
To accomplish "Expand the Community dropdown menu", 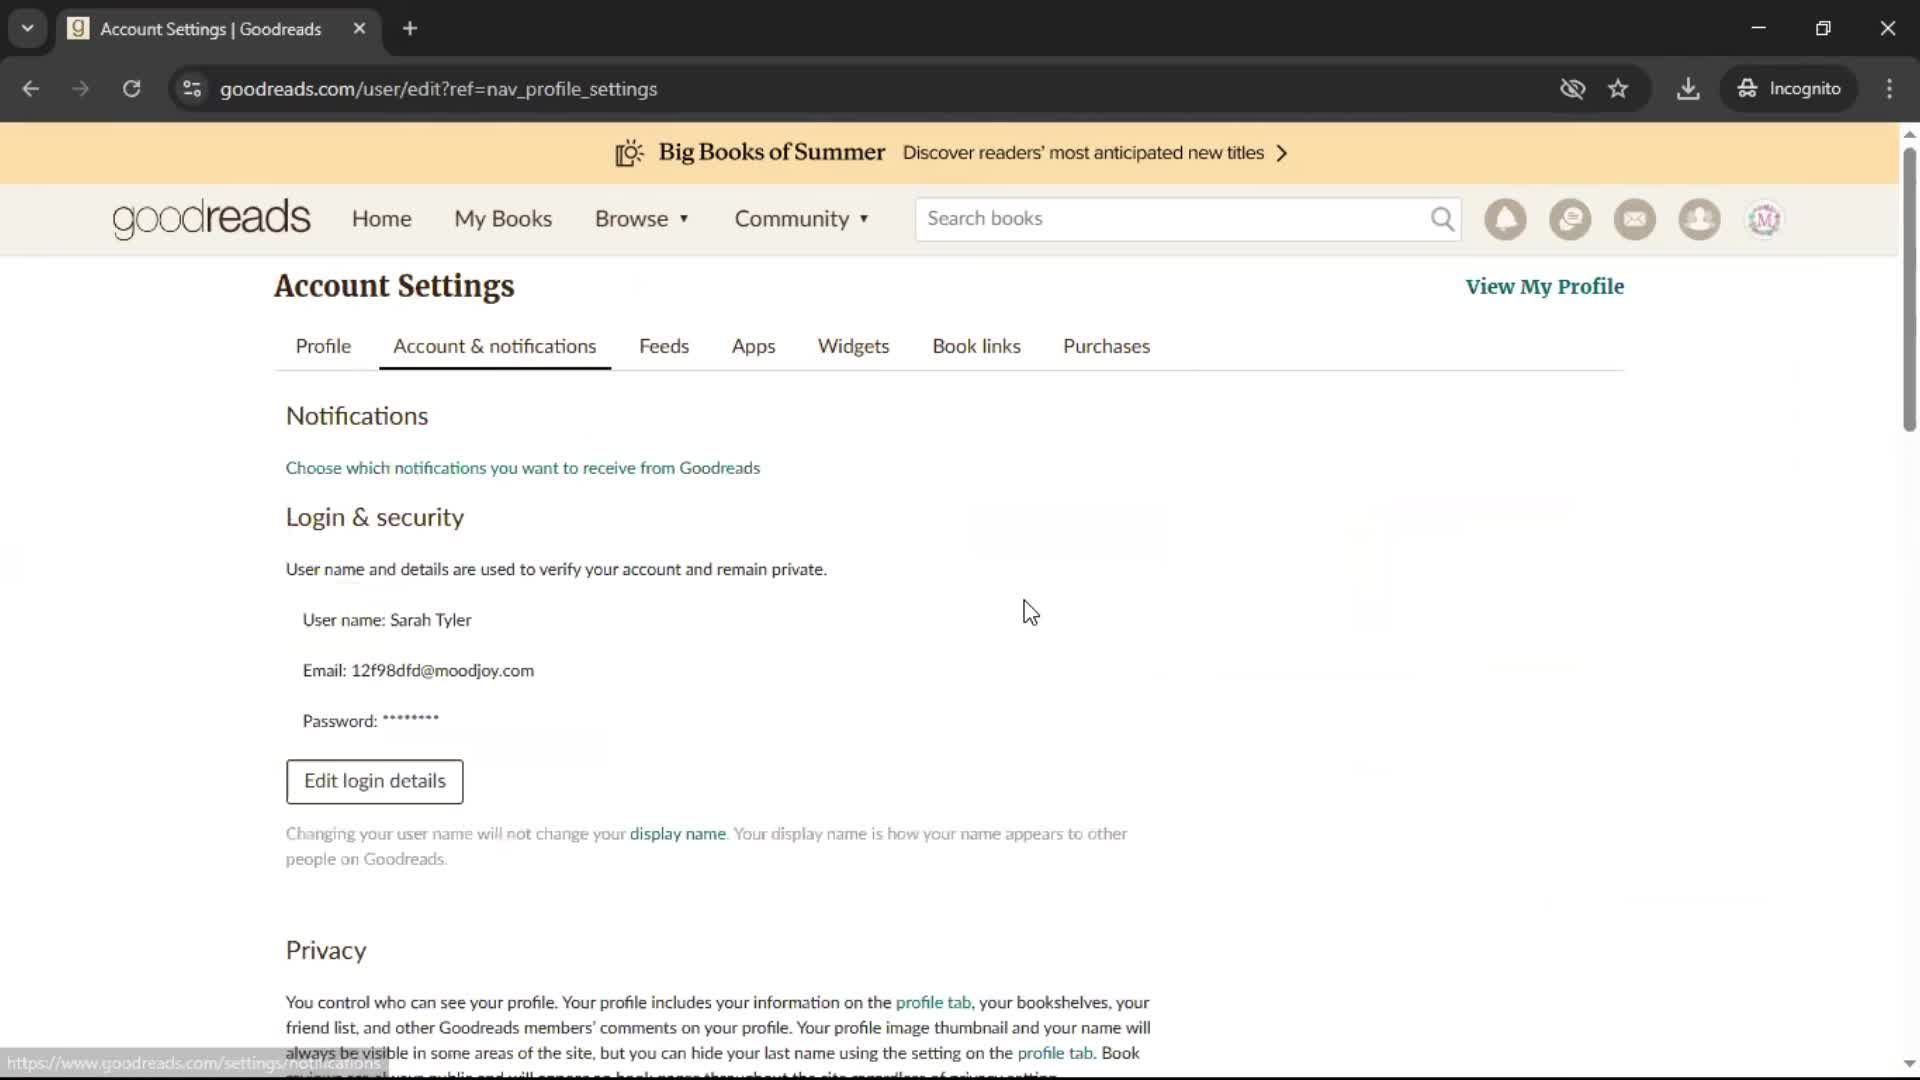I will click(x=802, y=219).
